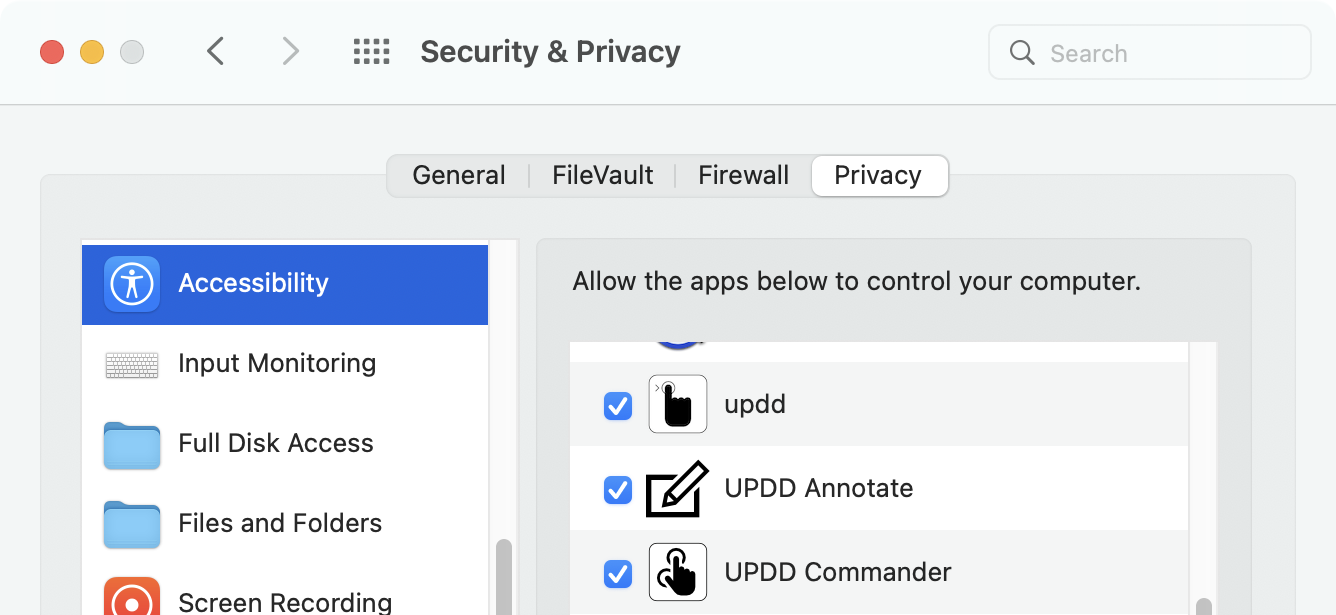Switch to the Firewall tab
Image resolution: width=1336 pixels, height=615 pixels.
[x=744, y=176]
